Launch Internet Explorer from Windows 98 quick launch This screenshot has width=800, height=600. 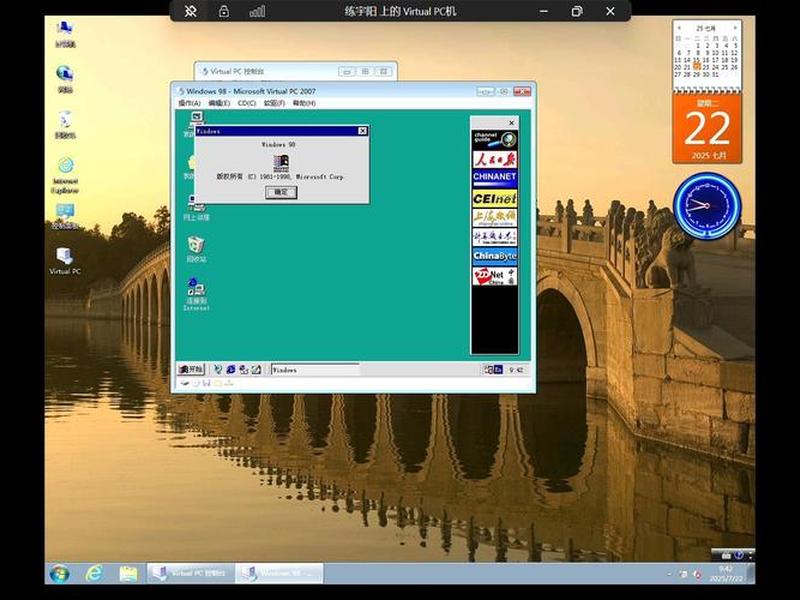(231, 369)
